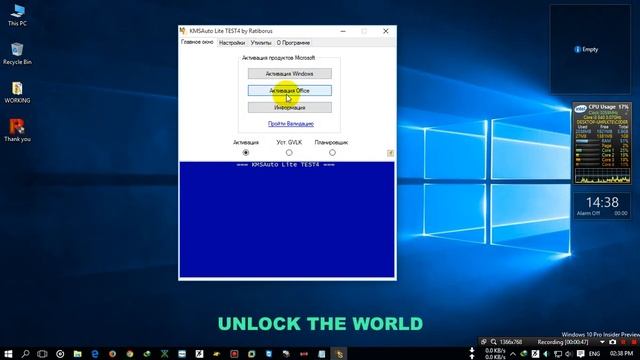
Task: Open taskbar Search magnifier
Action: (x=25, y=354)
